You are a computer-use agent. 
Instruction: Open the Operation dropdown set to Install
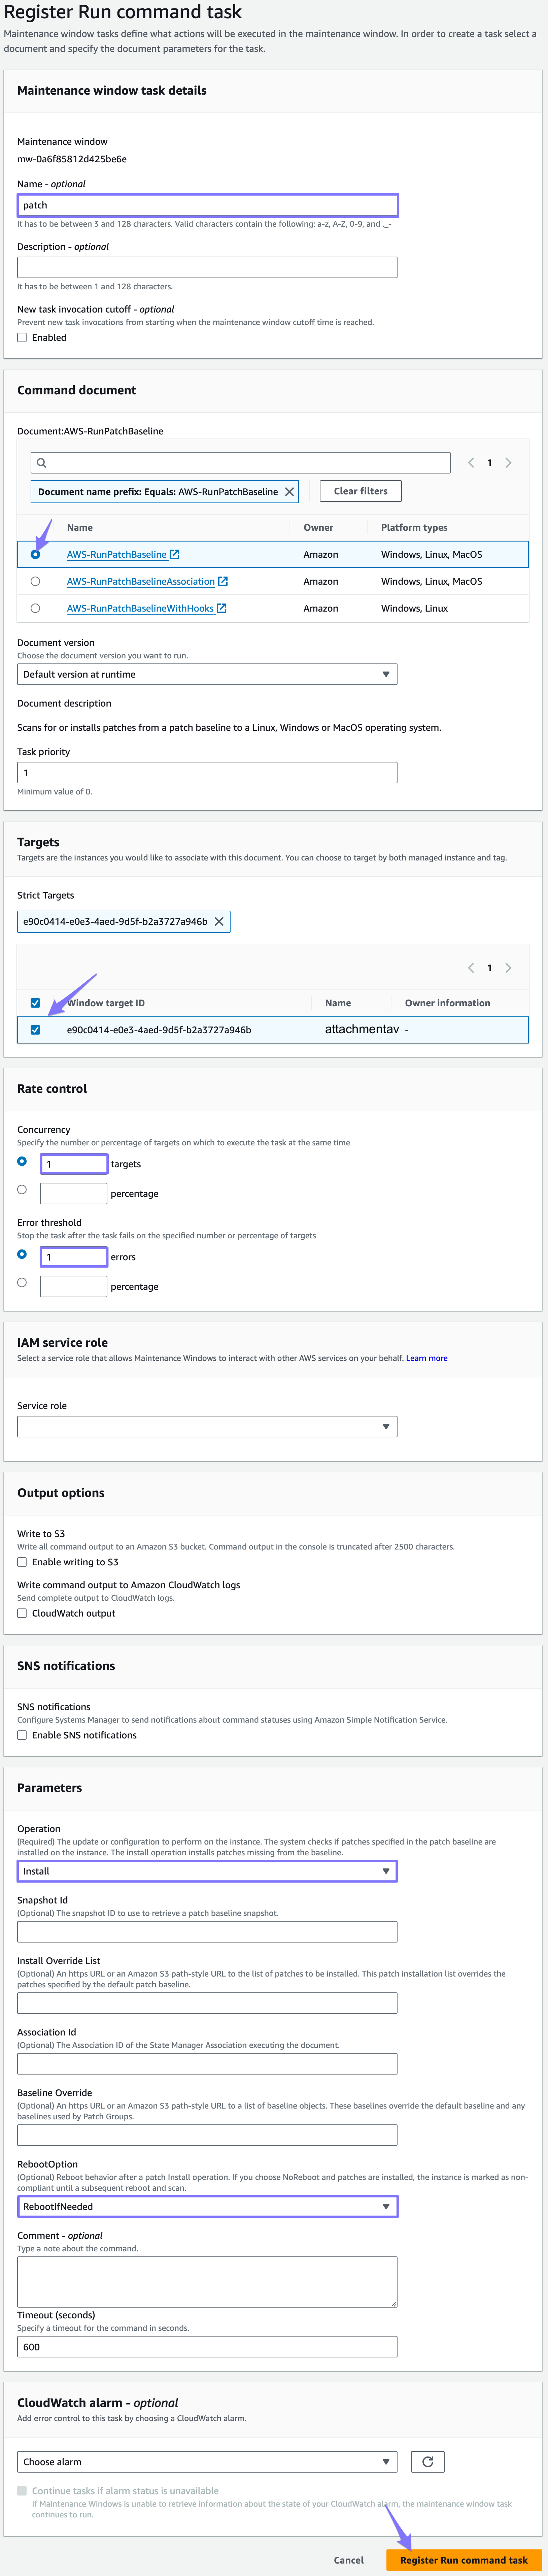207,1871
